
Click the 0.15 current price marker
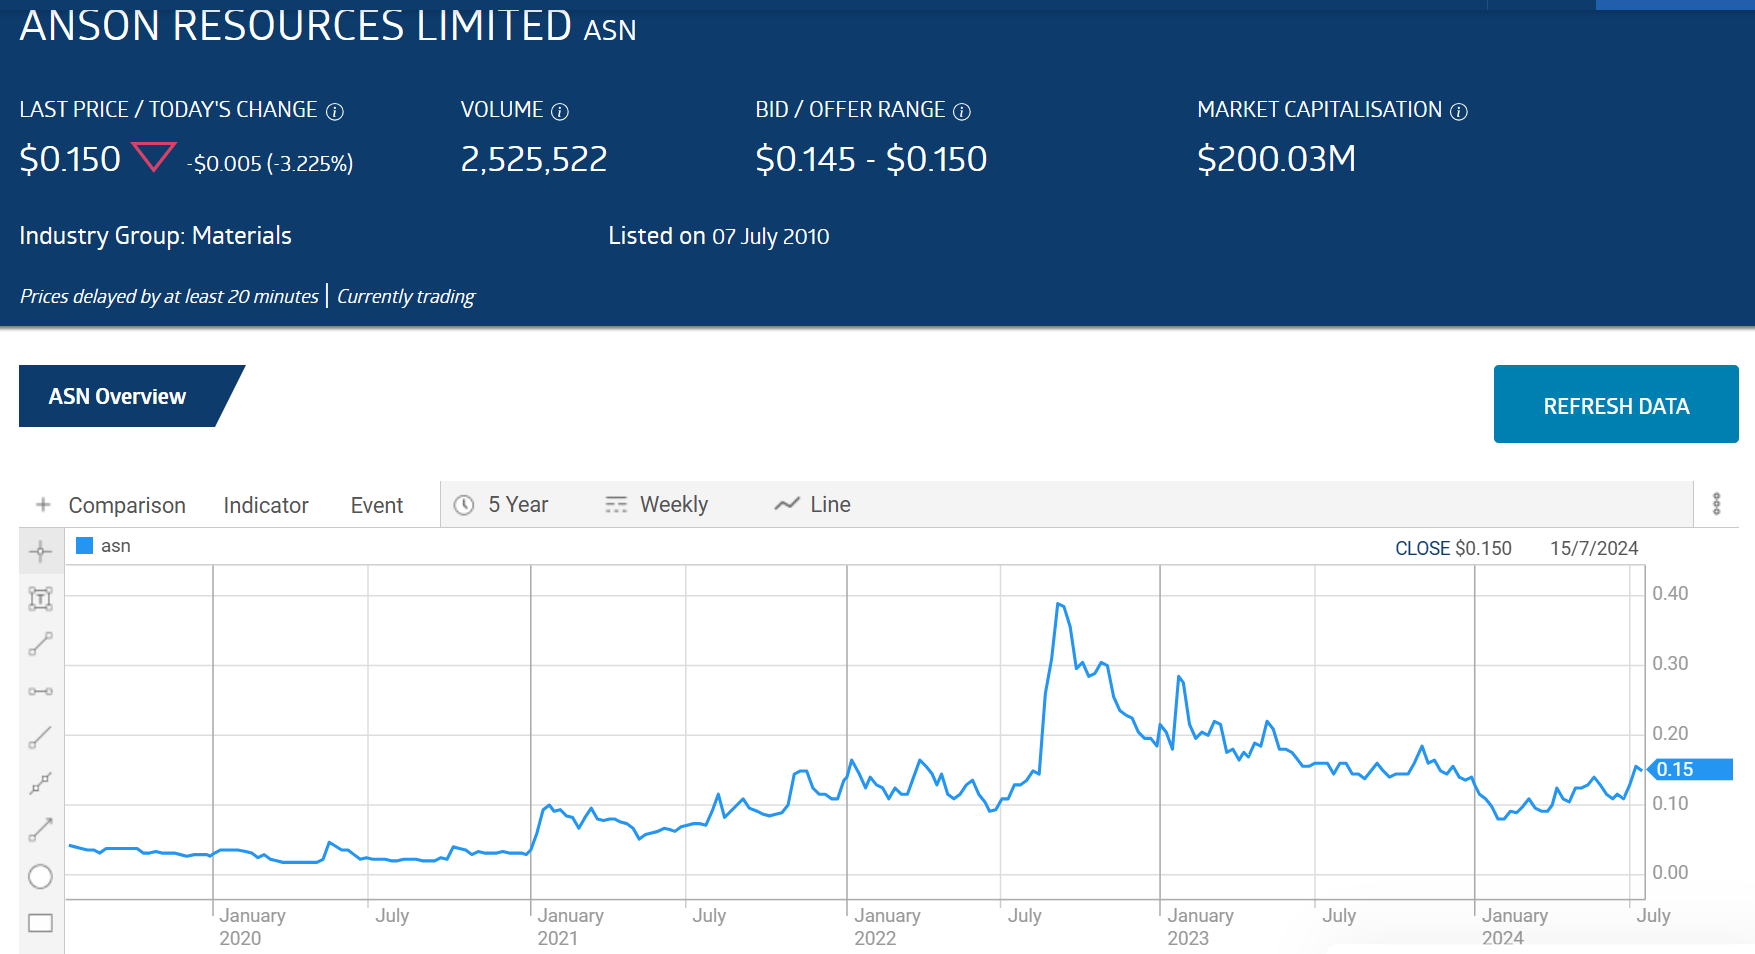tap(1689, 769)
